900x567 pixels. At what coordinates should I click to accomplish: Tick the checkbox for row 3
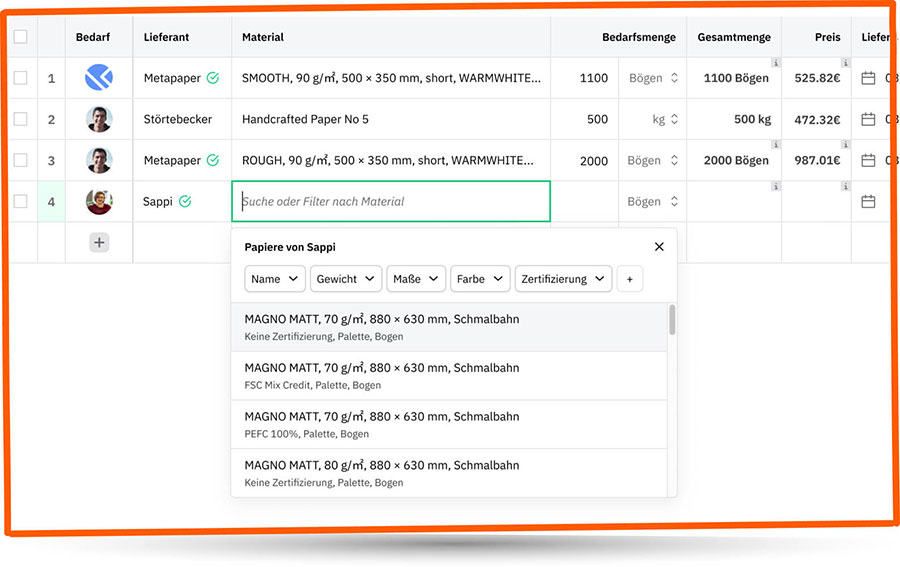pyautogui.click(x=21, y=160)
